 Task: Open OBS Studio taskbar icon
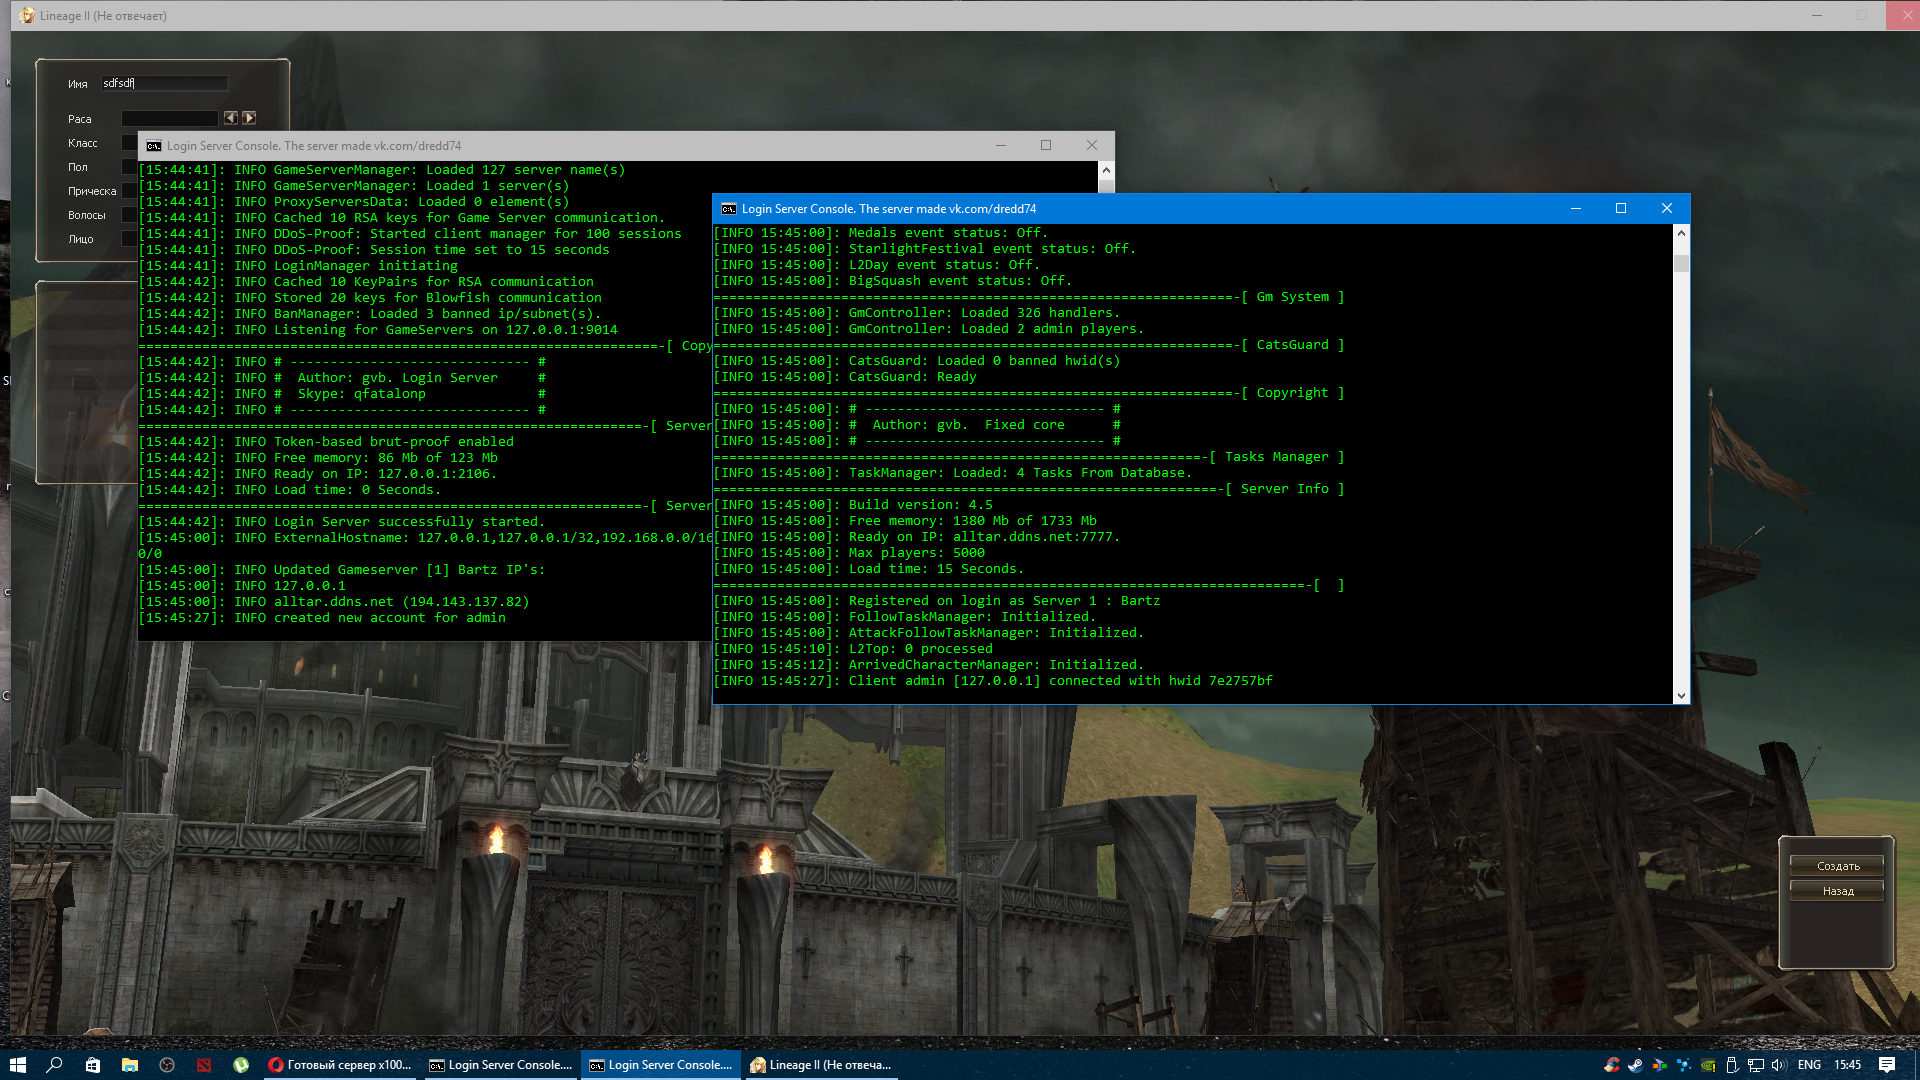click(x=167, y=1065)
